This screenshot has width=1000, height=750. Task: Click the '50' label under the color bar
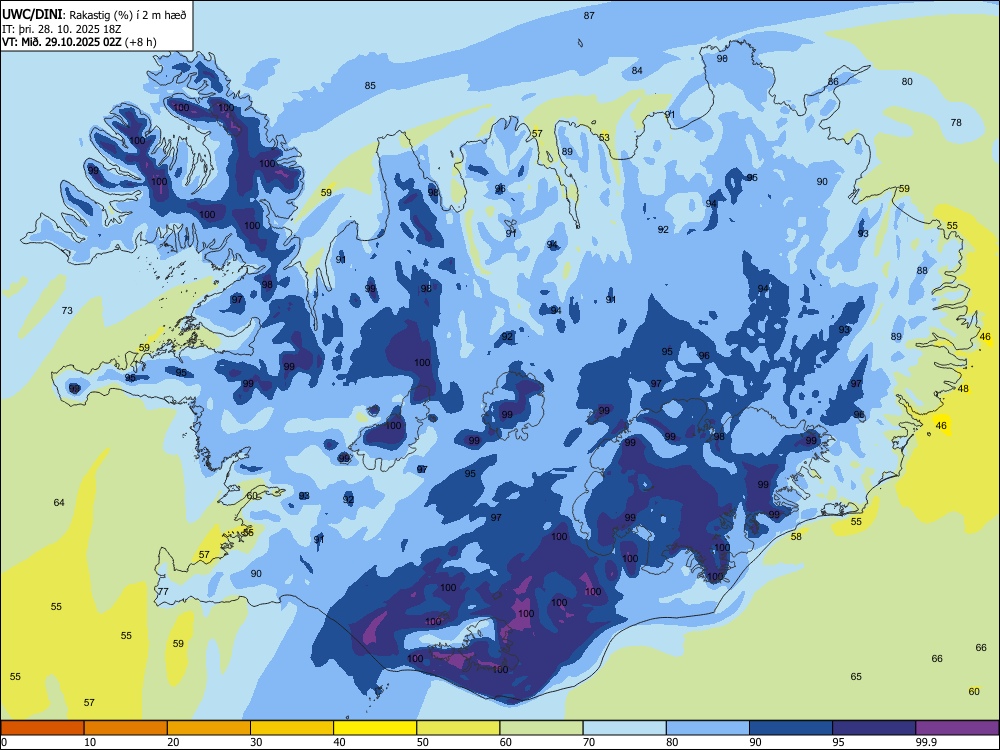(422, 742)
